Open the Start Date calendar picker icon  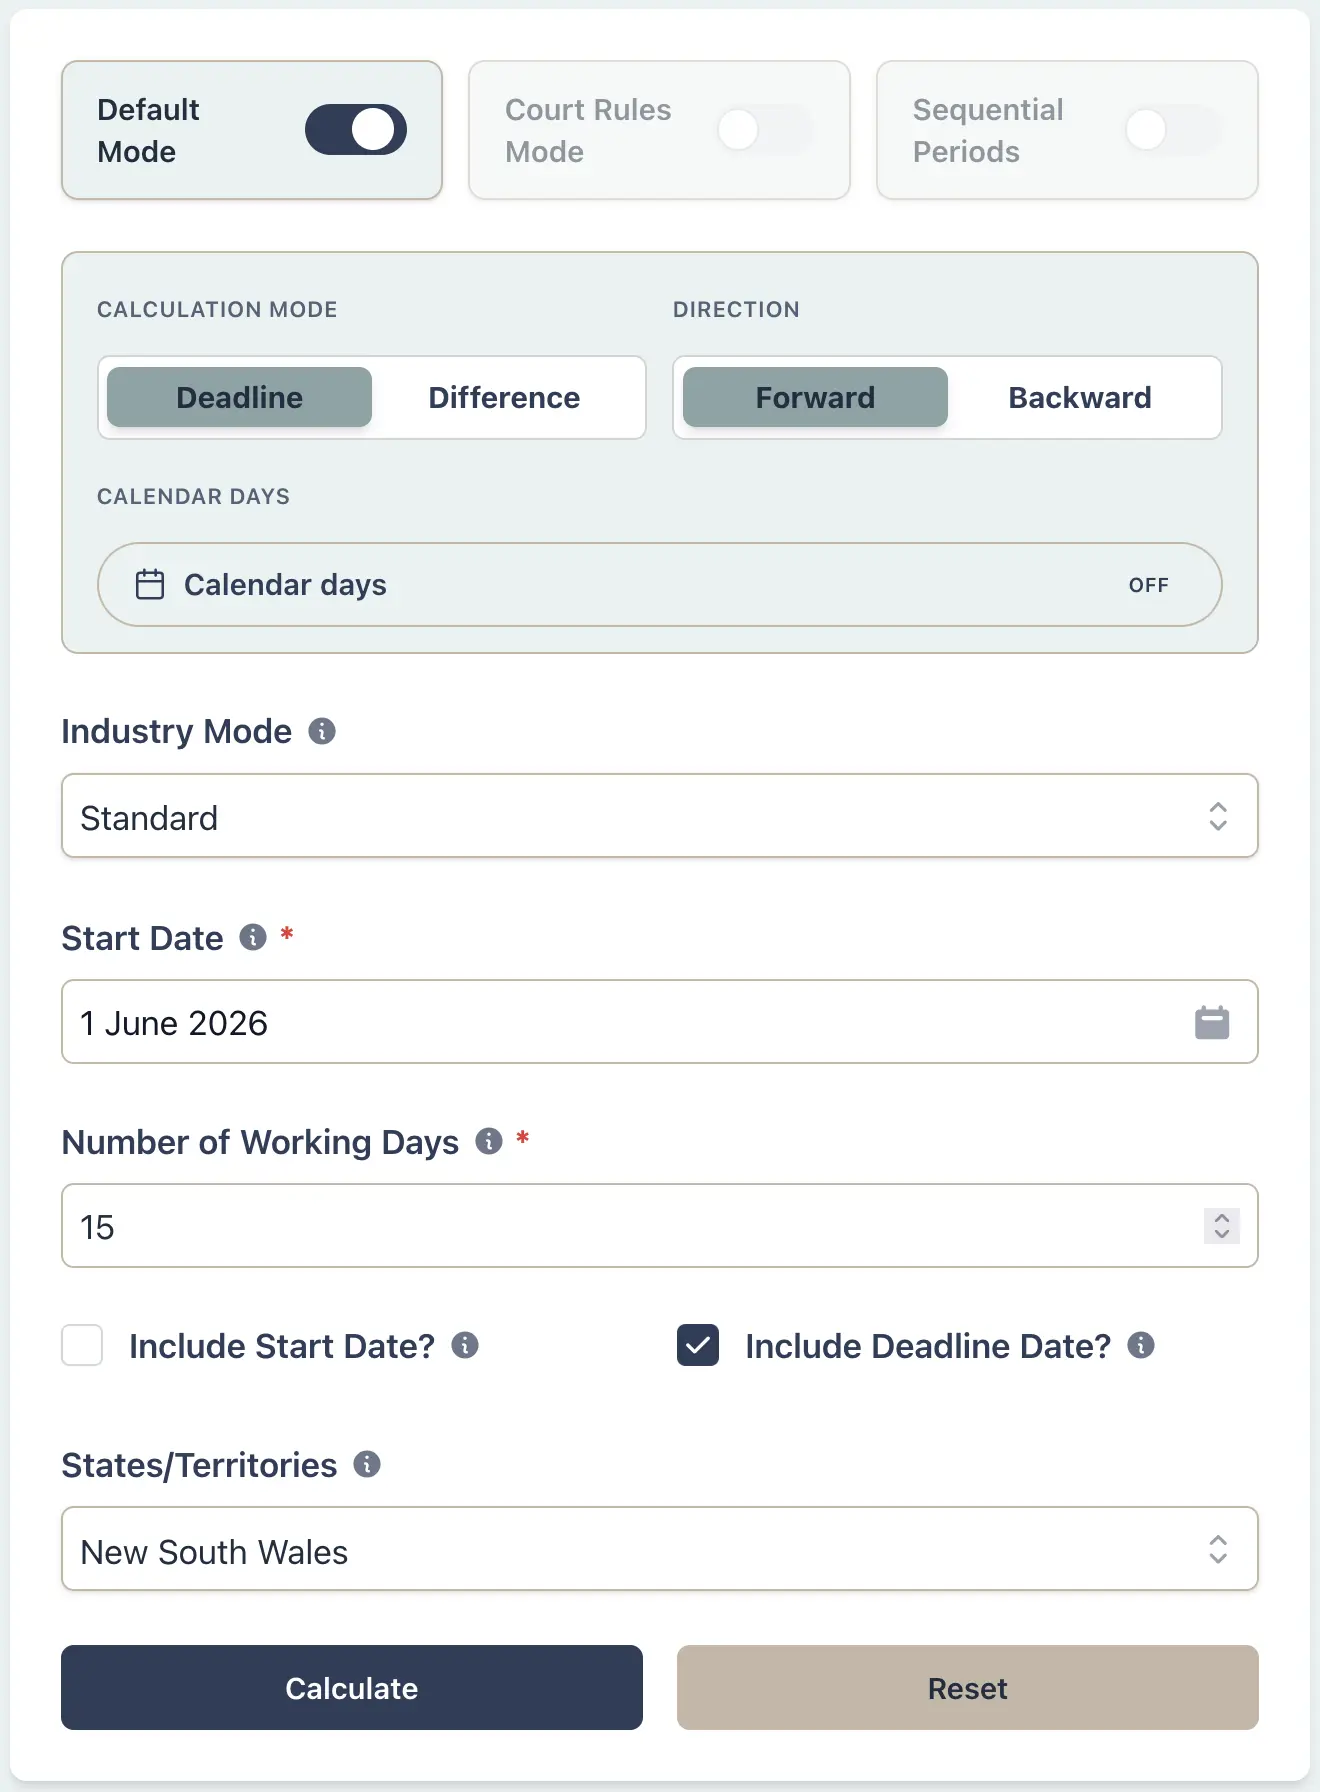pyautogui.click(x=1211, y=1022)
